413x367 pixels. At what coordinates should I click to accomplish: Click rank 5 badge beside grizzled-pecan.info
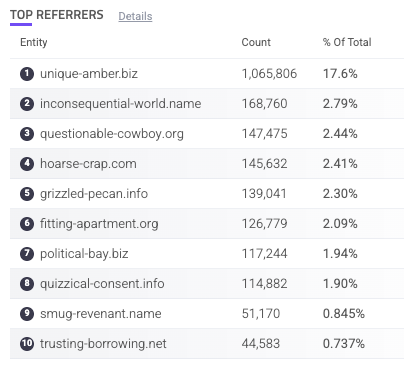click(27, 194)
